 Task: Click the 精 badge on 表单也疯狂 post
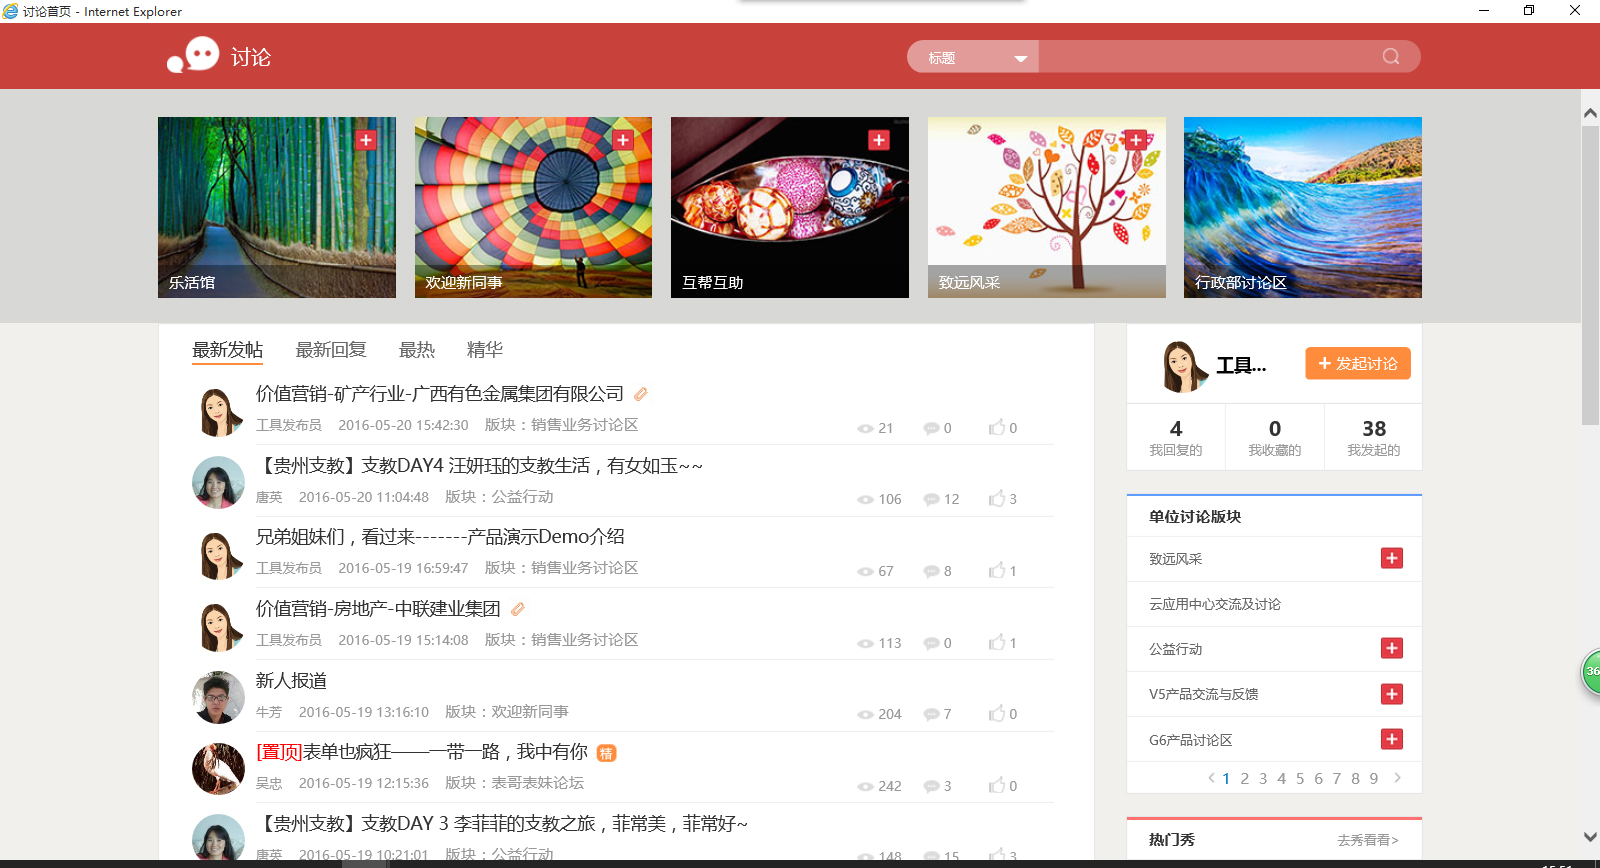point(606,753)
